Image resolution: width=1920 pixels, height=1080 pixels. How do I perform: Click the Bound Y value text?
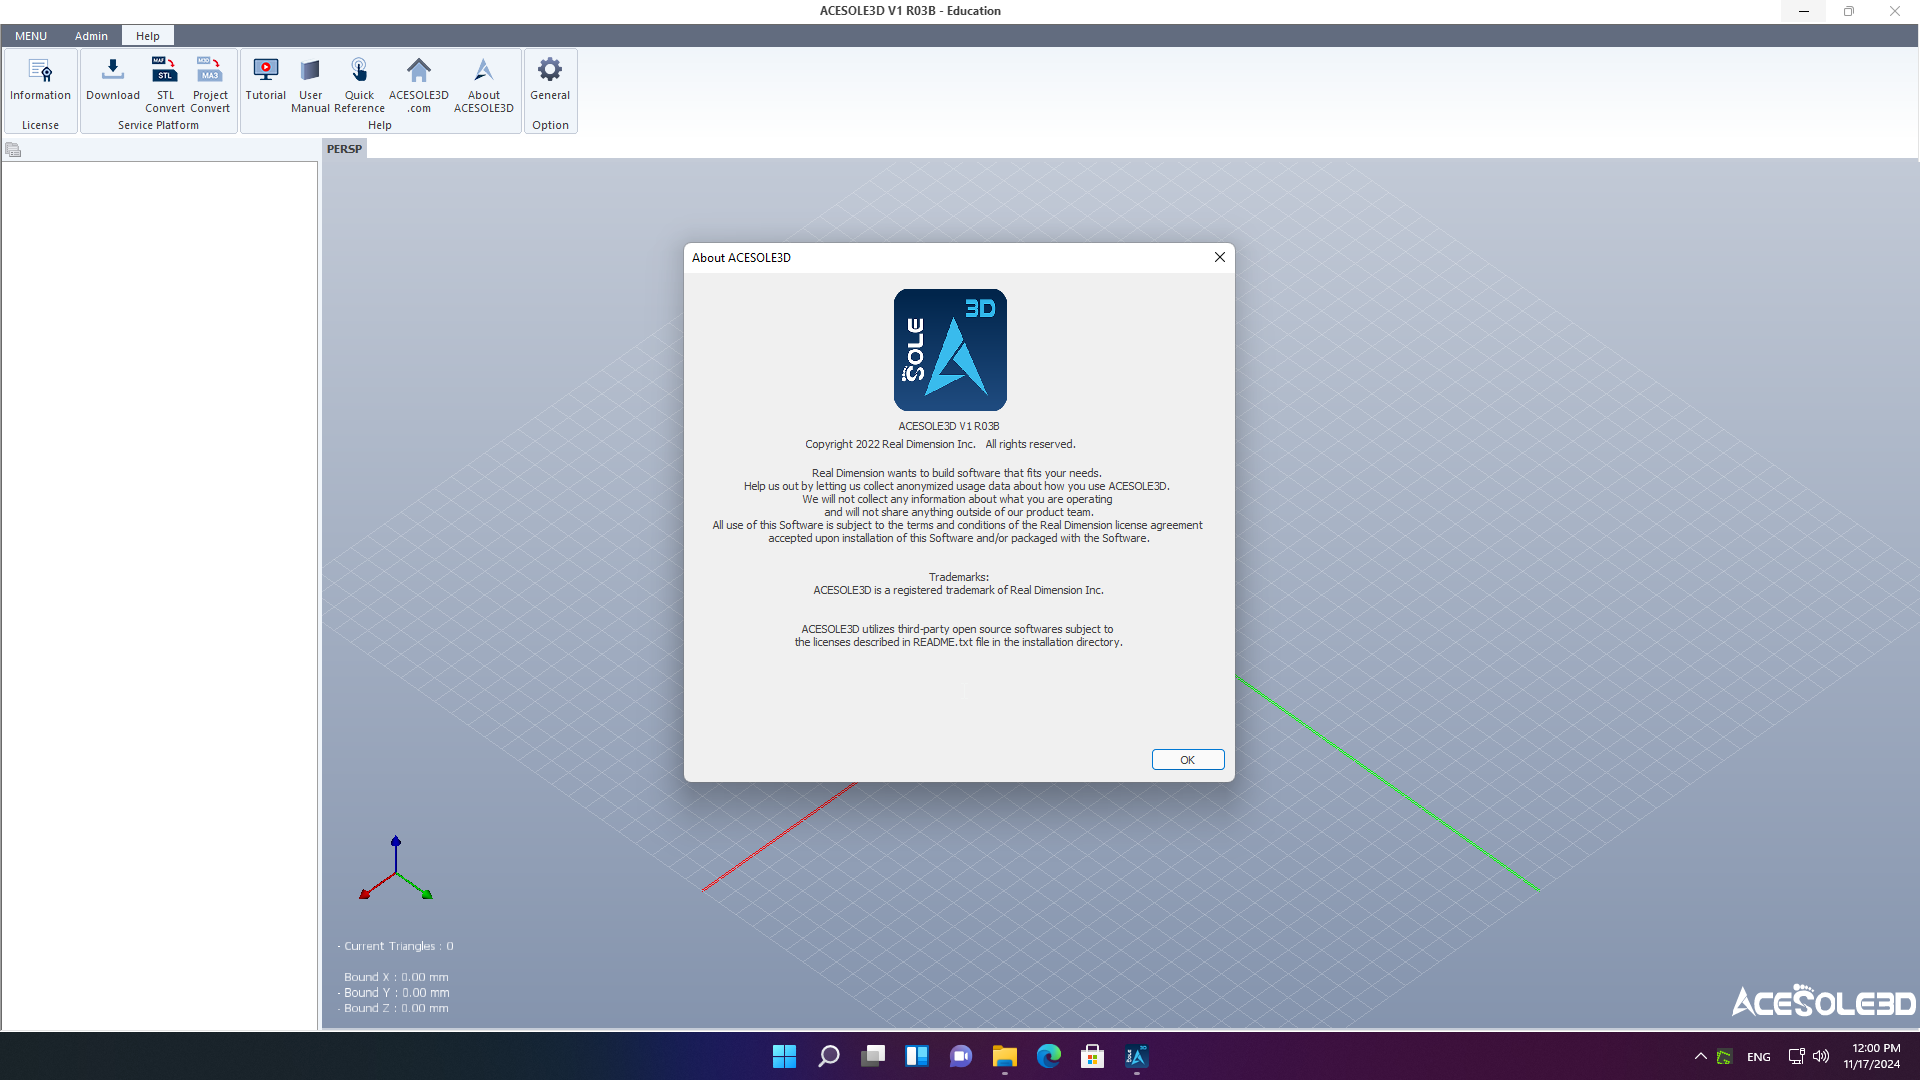tap(394, 993)
